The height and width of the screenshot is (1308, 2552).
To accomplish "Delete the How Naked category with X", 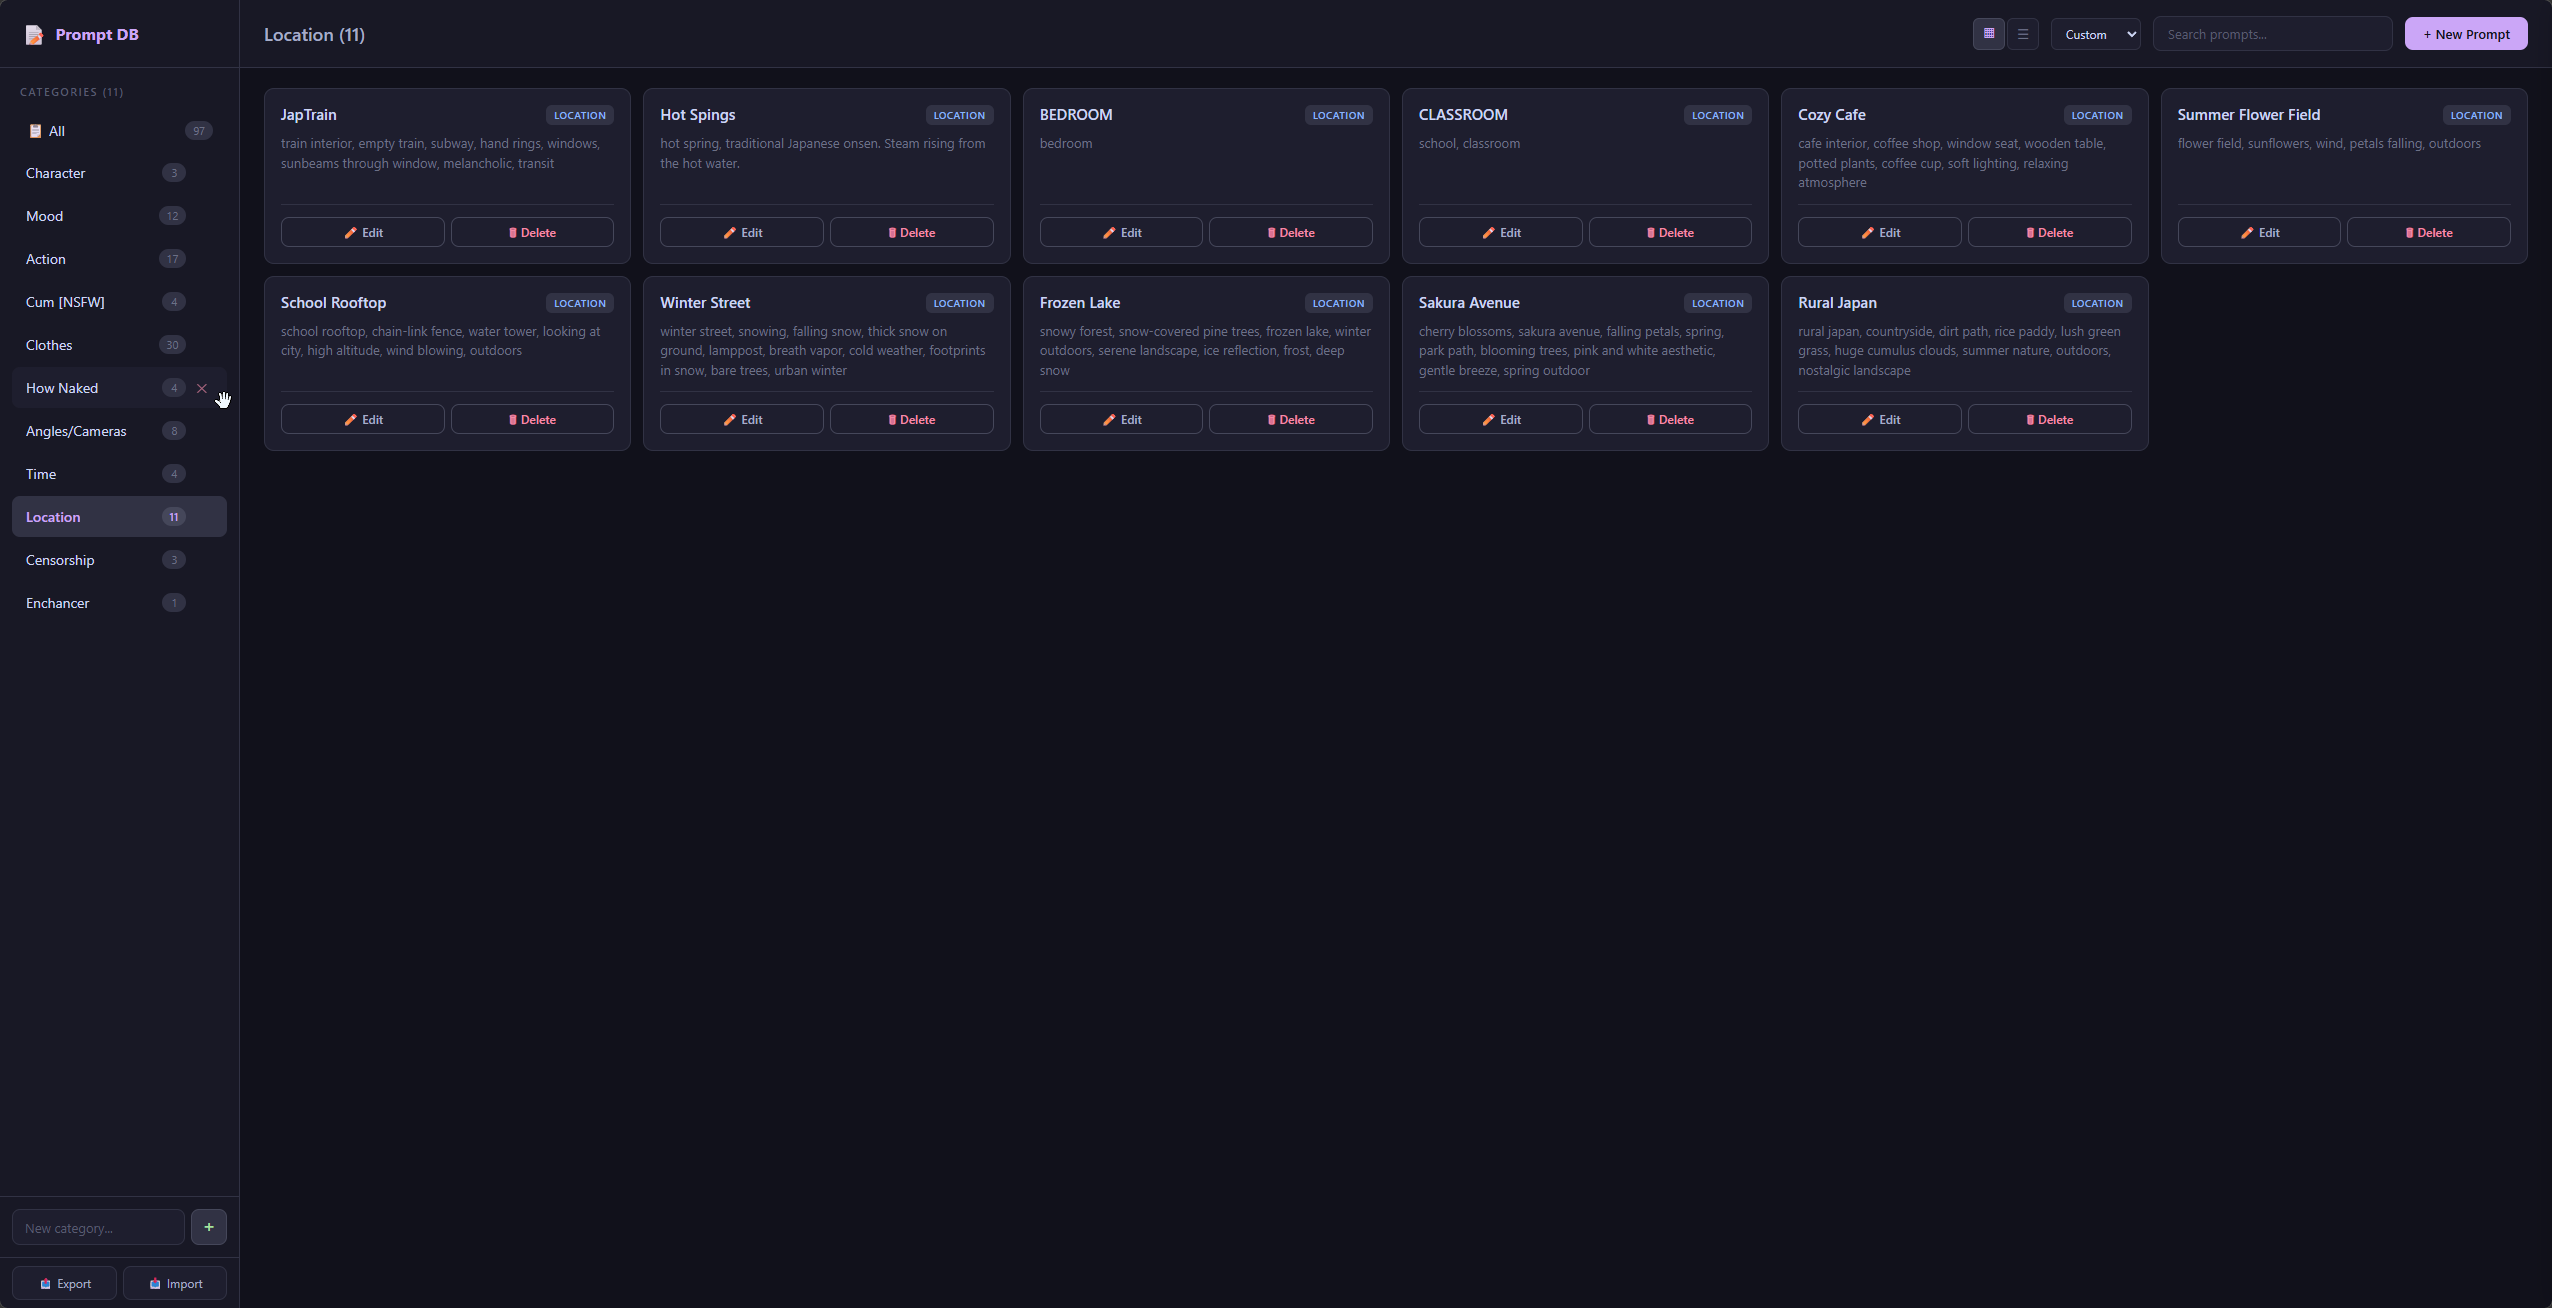I will pyautogui.click(x=202, y=388).
